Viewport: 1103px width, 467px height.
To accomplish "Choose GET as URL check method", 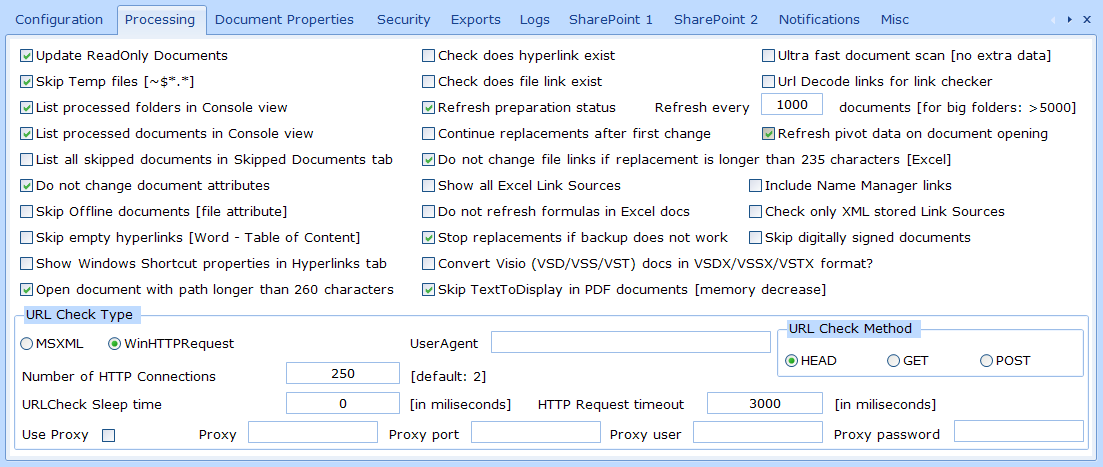I will (x=893, y=361).
